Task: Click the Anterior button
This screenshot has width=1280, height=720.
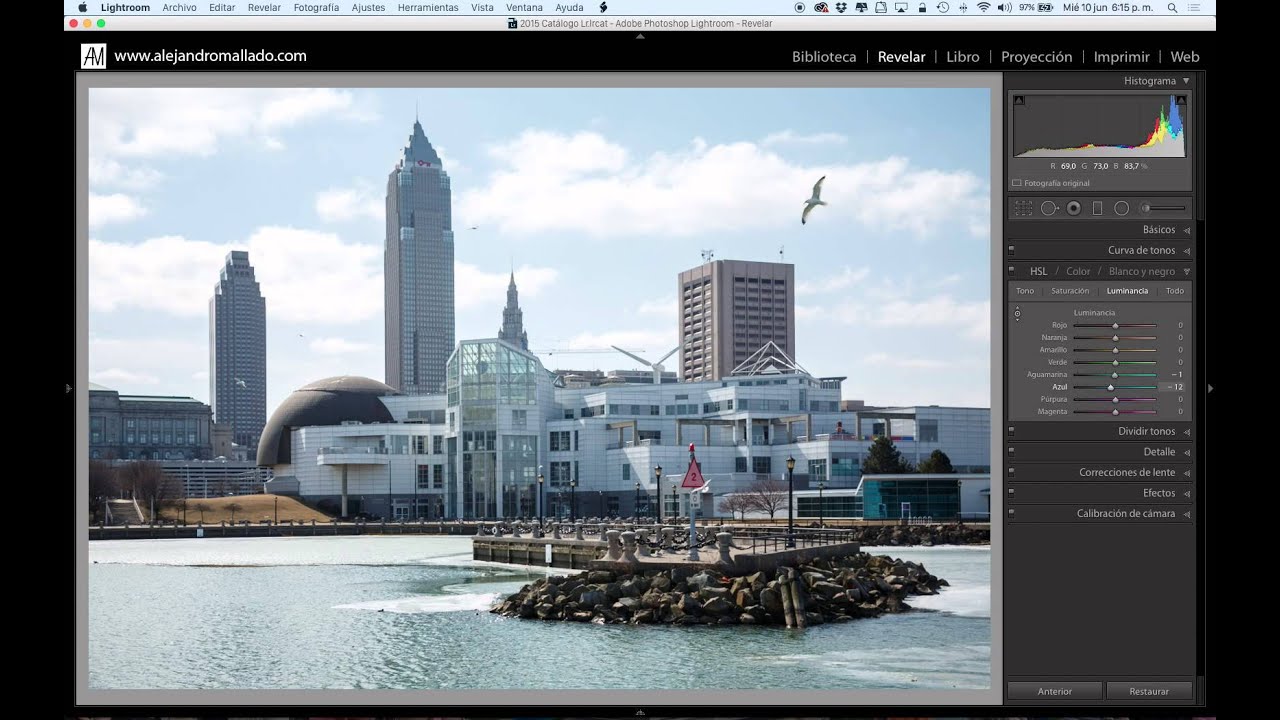Action: (x=1055, y=691)
